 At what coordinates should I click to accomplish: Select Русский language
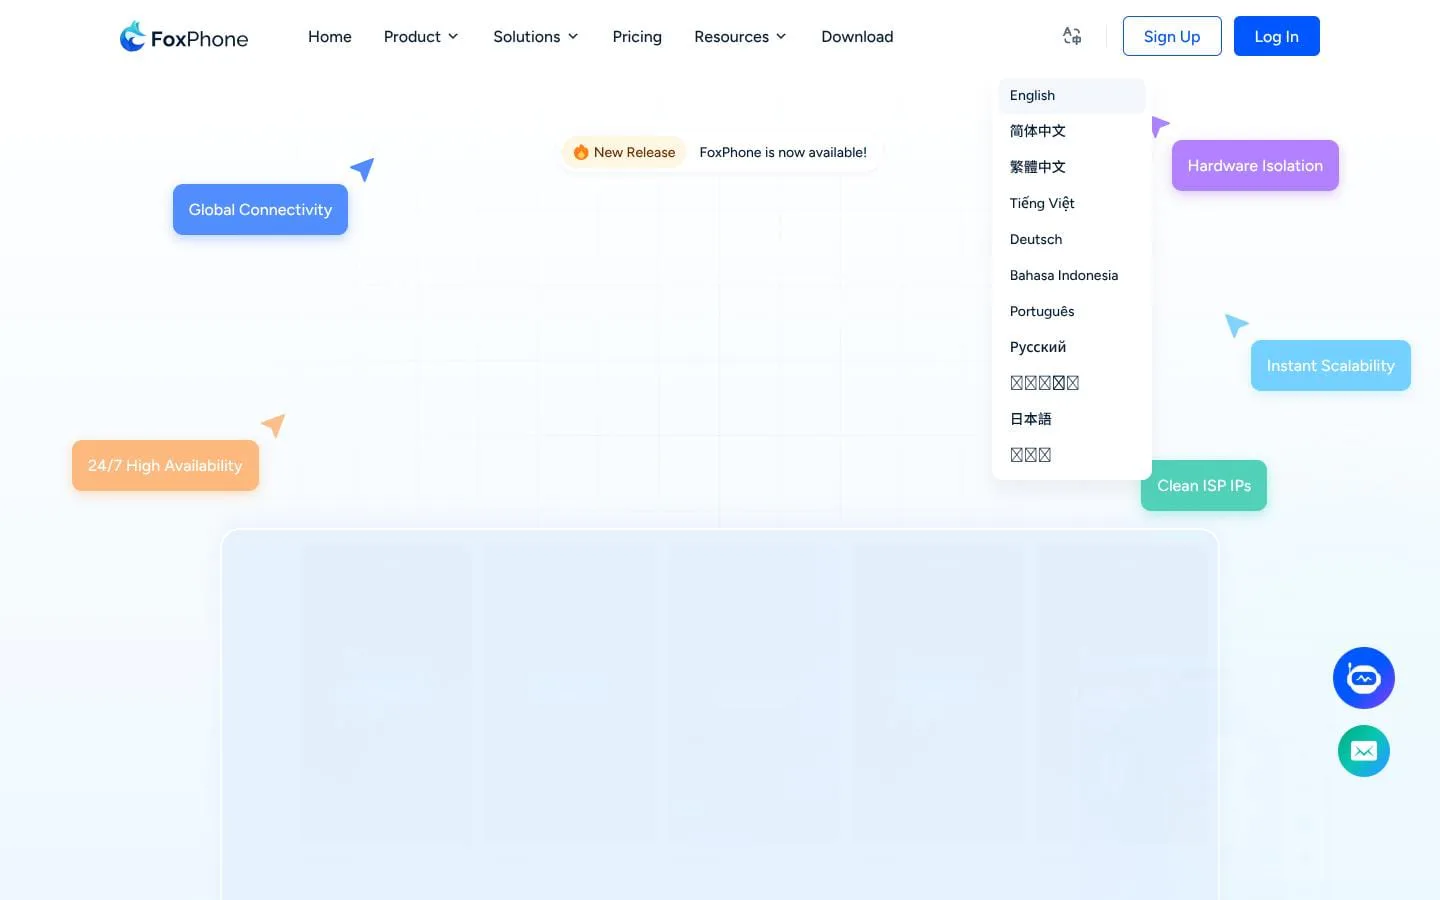pyautogui.click(x=1072, y=347)
